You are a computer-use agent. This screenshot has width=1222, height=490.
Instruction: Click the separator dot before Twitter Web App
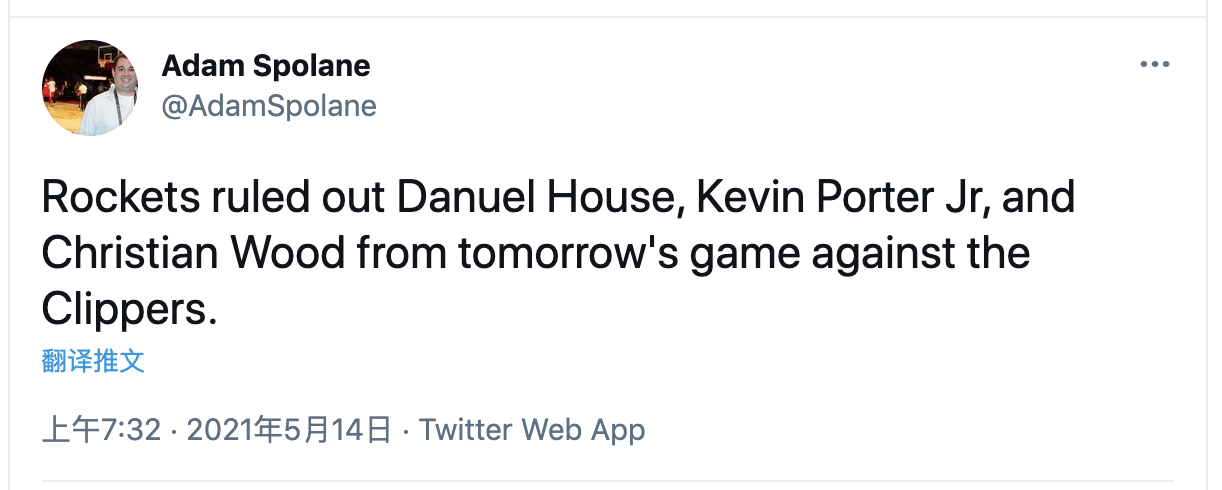point(405,431)
